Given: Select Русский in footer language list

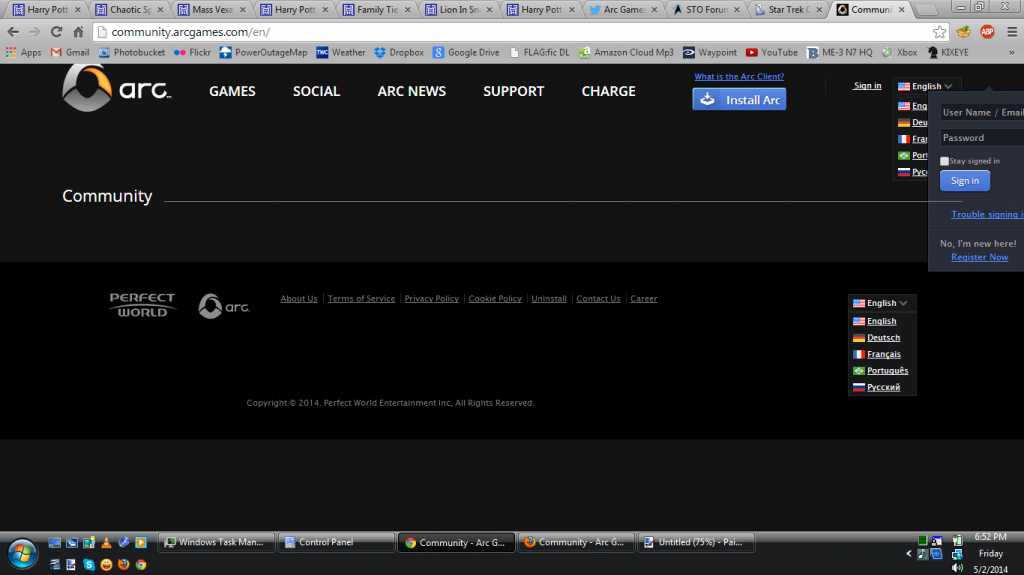Looking at the screenshot, I should 883,387.
